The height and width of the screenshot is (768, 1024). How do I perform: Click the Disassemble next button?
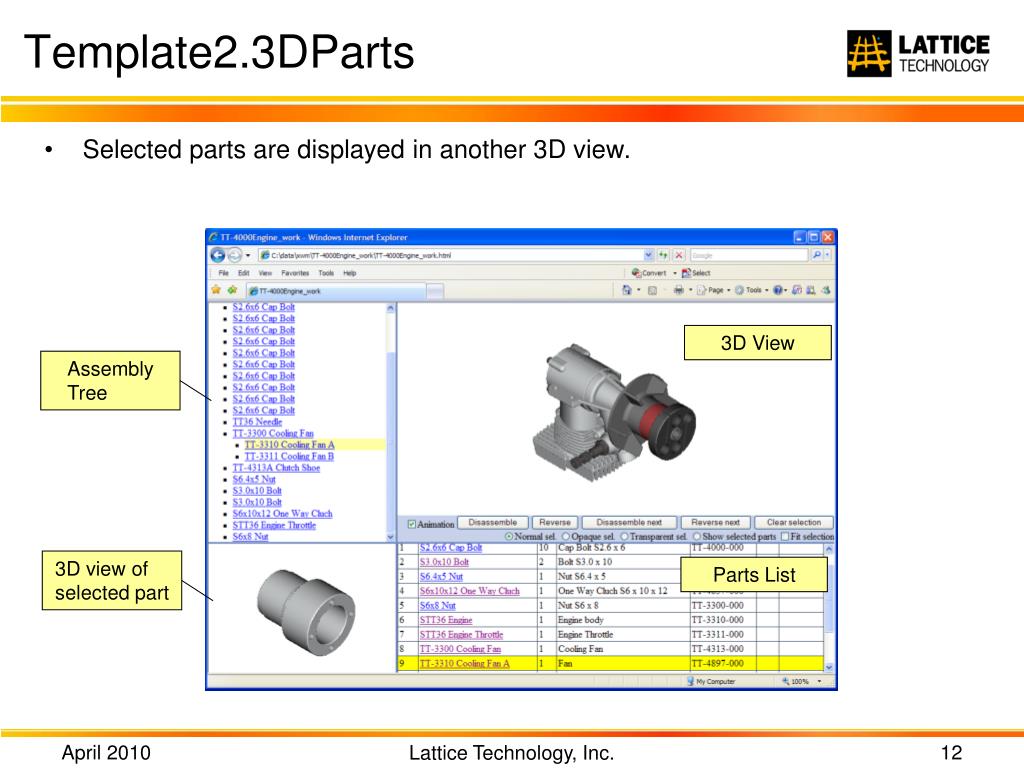pos(629,522)
